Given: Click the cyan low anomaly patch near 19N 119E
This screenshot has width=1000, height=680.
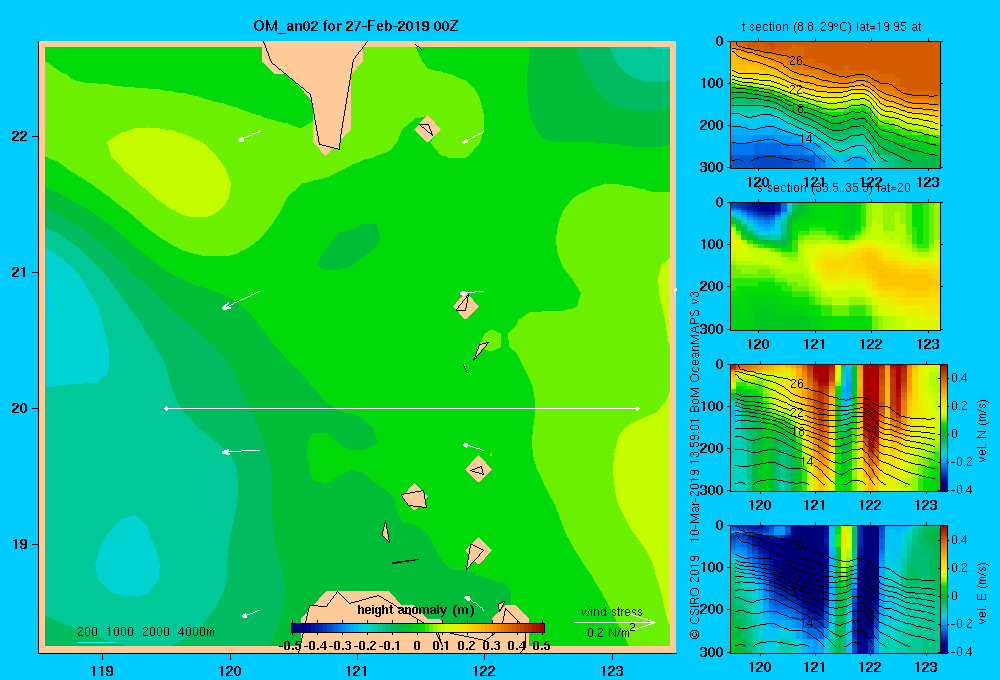Looking at the screenshot, I should pos(128,556).
